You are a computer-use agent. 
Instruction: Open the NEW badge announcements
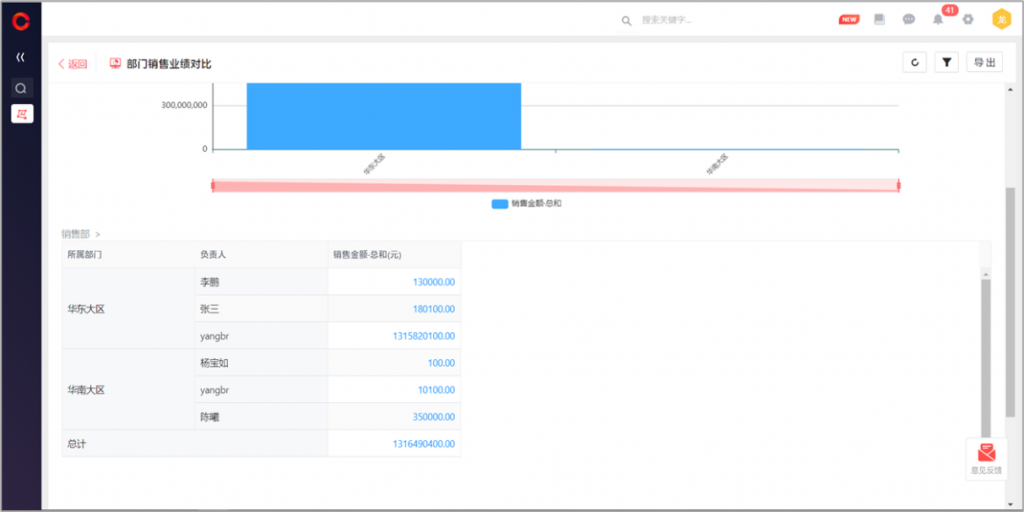click(848, 20)
